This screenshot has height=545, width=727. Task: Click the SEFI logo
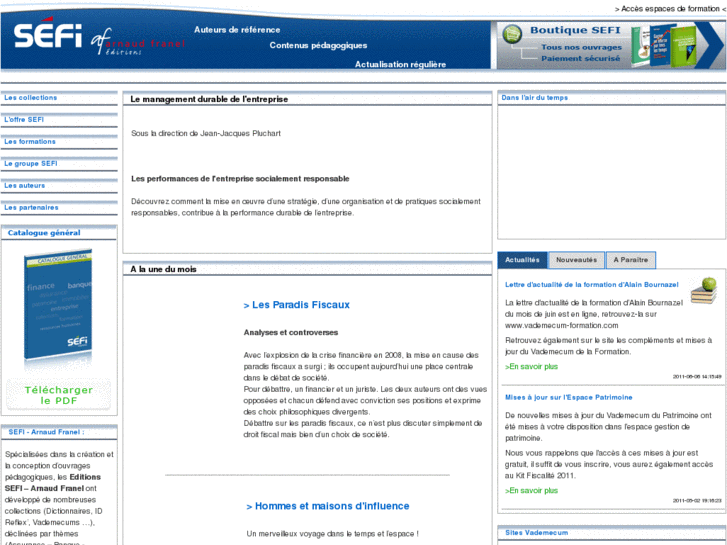tap(47, 33)
